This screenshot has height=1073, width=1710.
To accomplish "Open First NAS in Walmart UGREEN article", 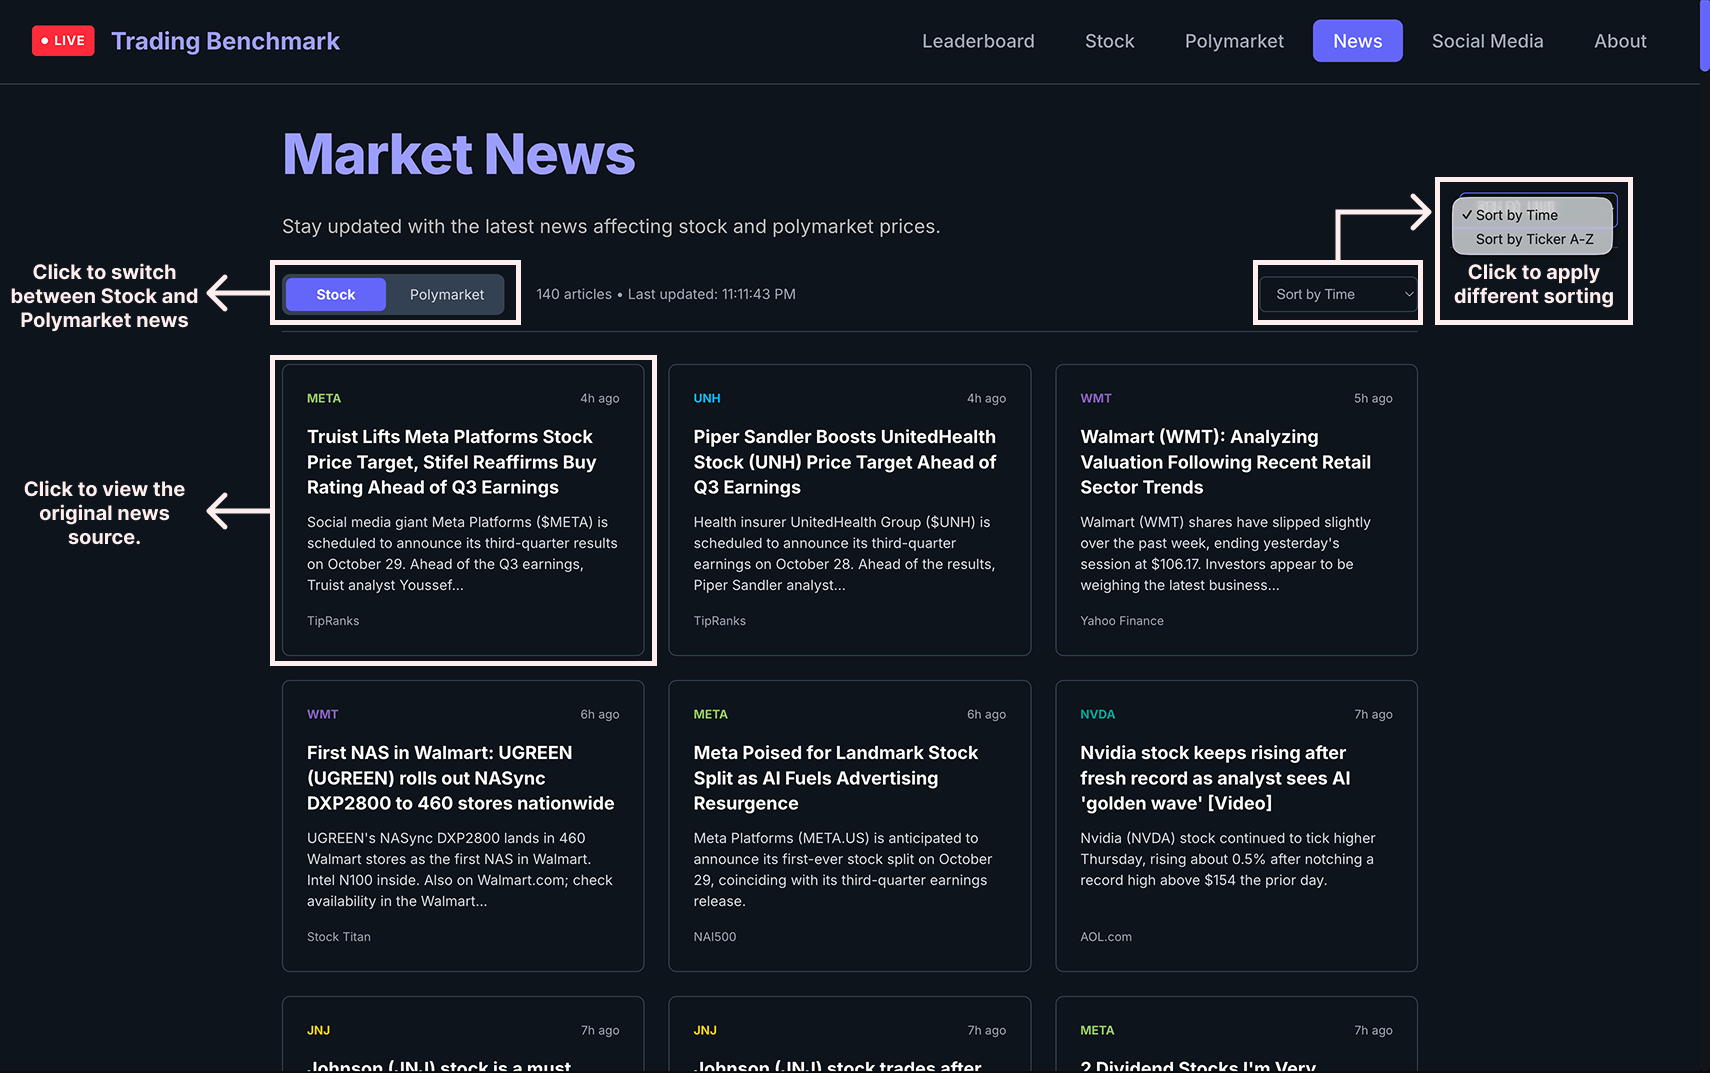I will pyautogui.click(x=463, y=826).
